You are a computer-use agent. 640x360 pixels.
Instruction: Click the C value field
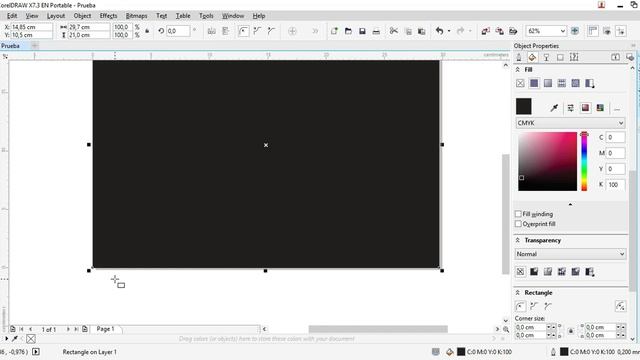[615, 137]
